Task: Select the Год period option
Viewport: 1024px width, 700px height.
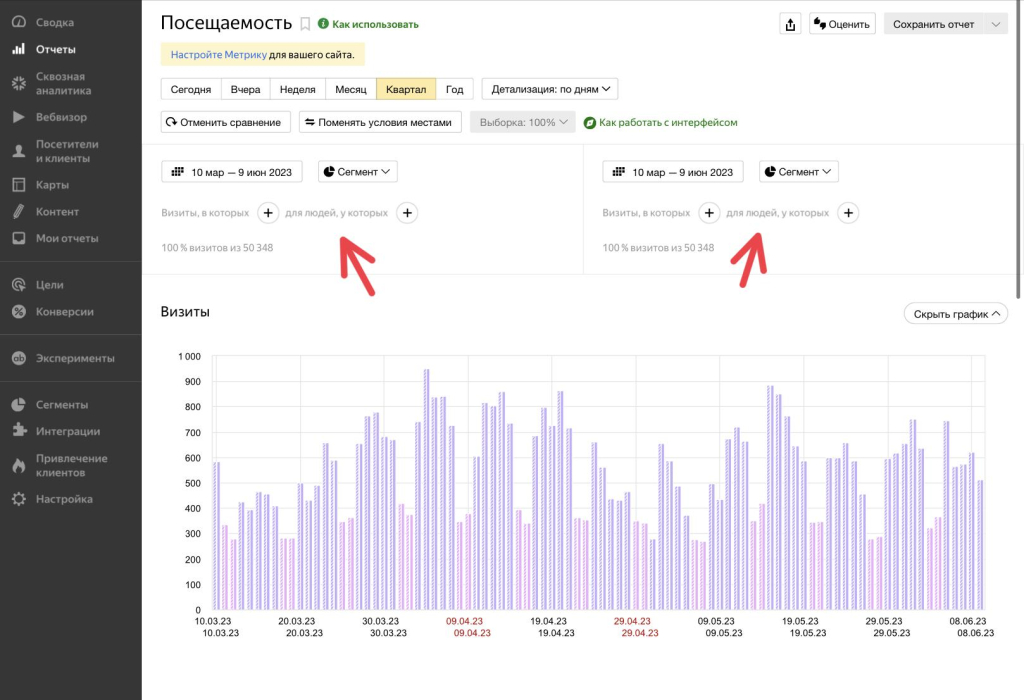Action: click(454, 89)
